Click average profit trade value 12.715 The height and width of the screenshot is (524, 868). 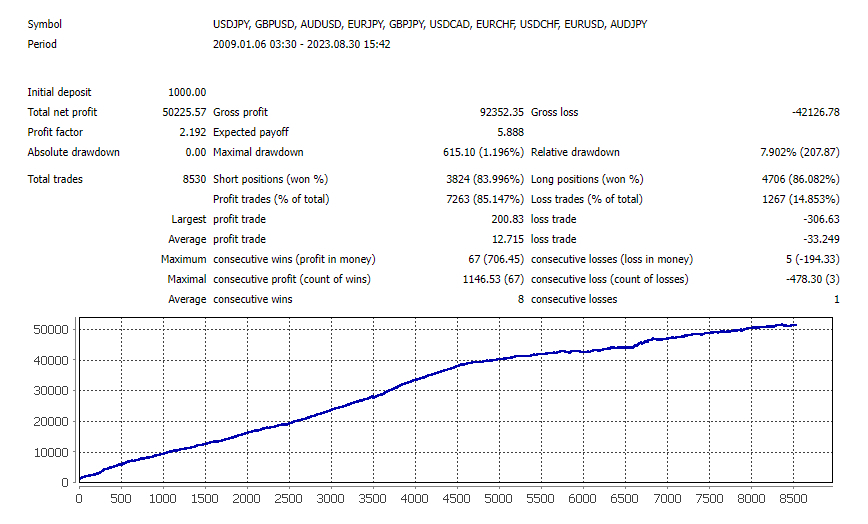point(507,239)
